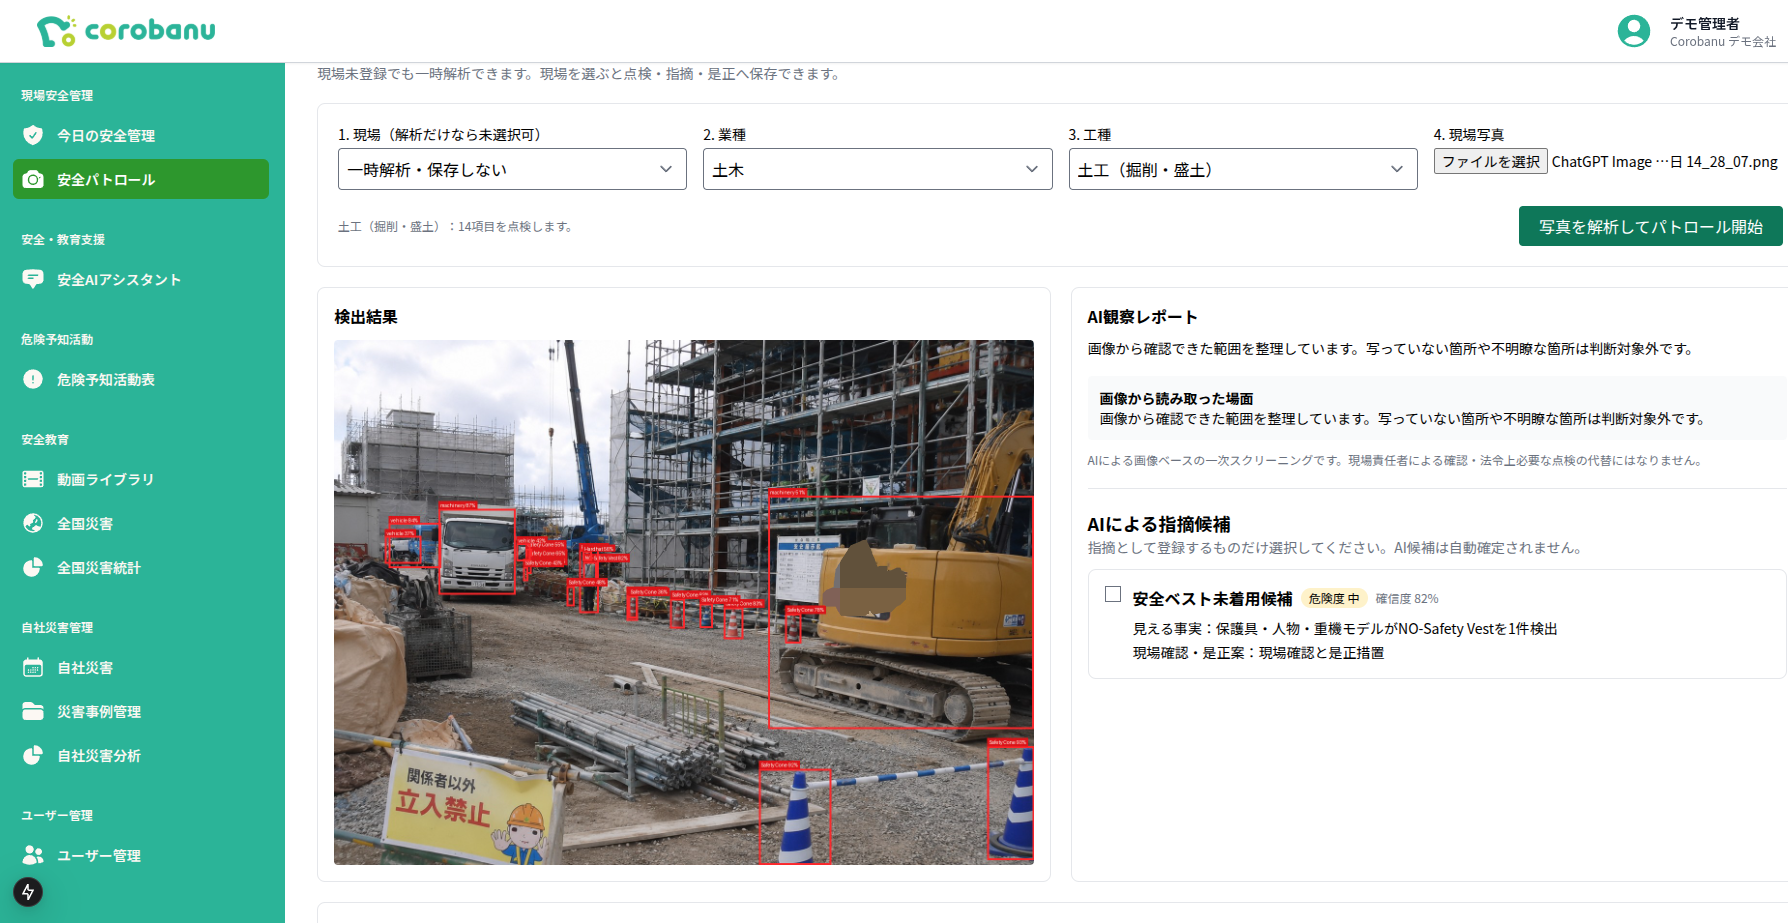Click the 検出結果 heading
The height and width of the screenshot is (923, 1788).
366,317
